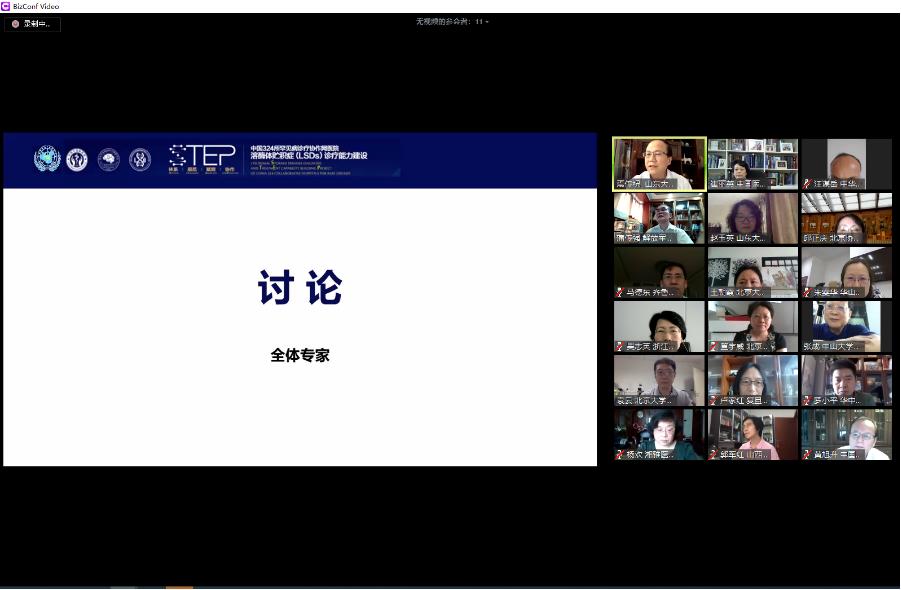Image resolution: width=901 pixels, height=590 pixels.
Task: Click the muted mic icon on 马德东's video
Action: [618, 292]
